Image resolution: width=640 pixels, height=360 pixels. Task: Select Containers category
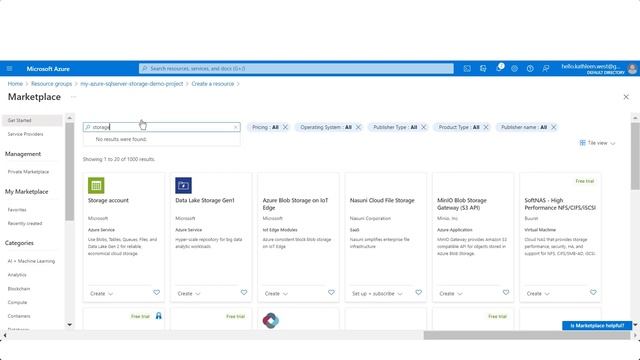point(19,316)
